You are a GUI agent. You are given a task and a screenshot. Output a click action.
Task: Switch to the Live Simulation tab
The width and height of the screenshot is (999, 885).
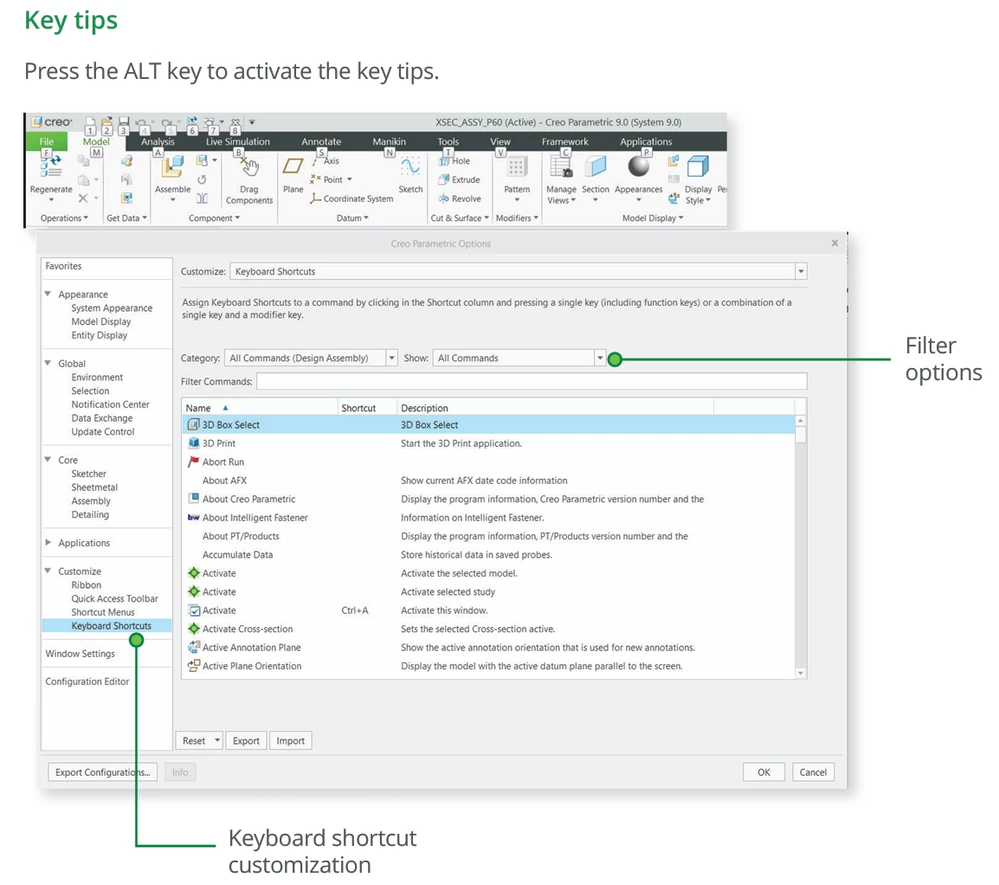238,141
